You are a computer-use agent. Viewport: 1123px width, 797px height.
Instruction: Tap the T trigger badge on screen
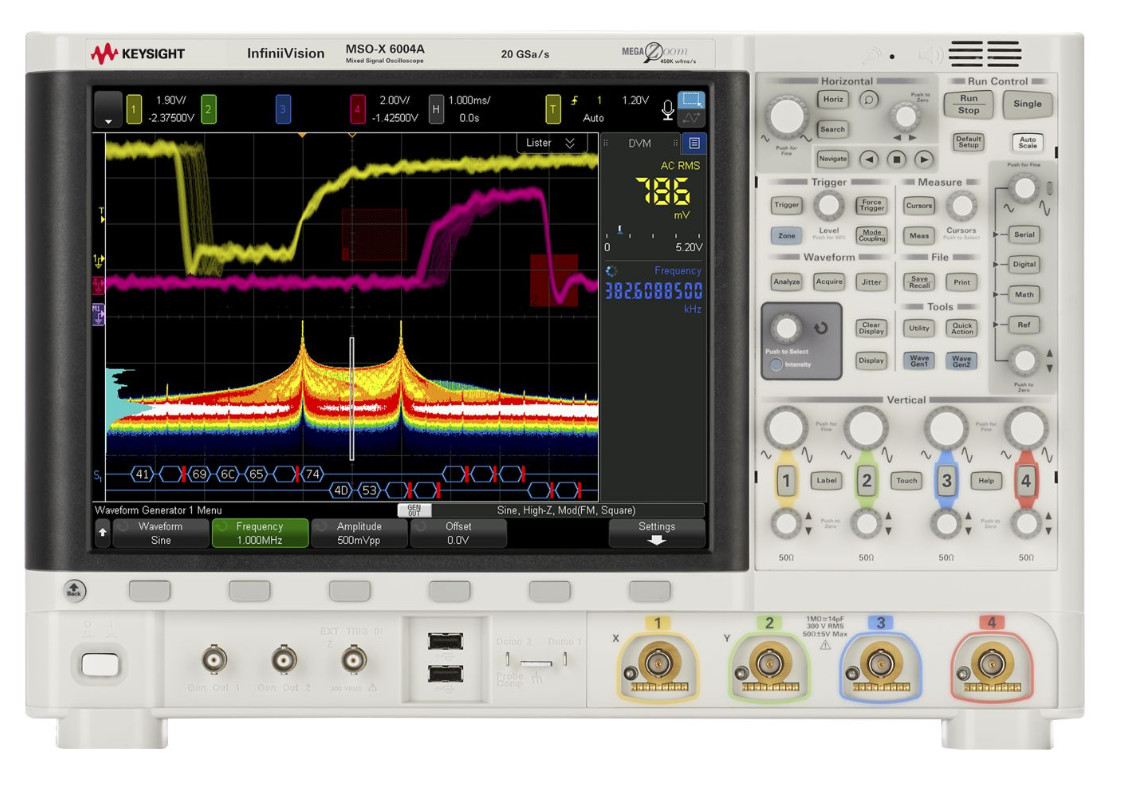(553, 110)
